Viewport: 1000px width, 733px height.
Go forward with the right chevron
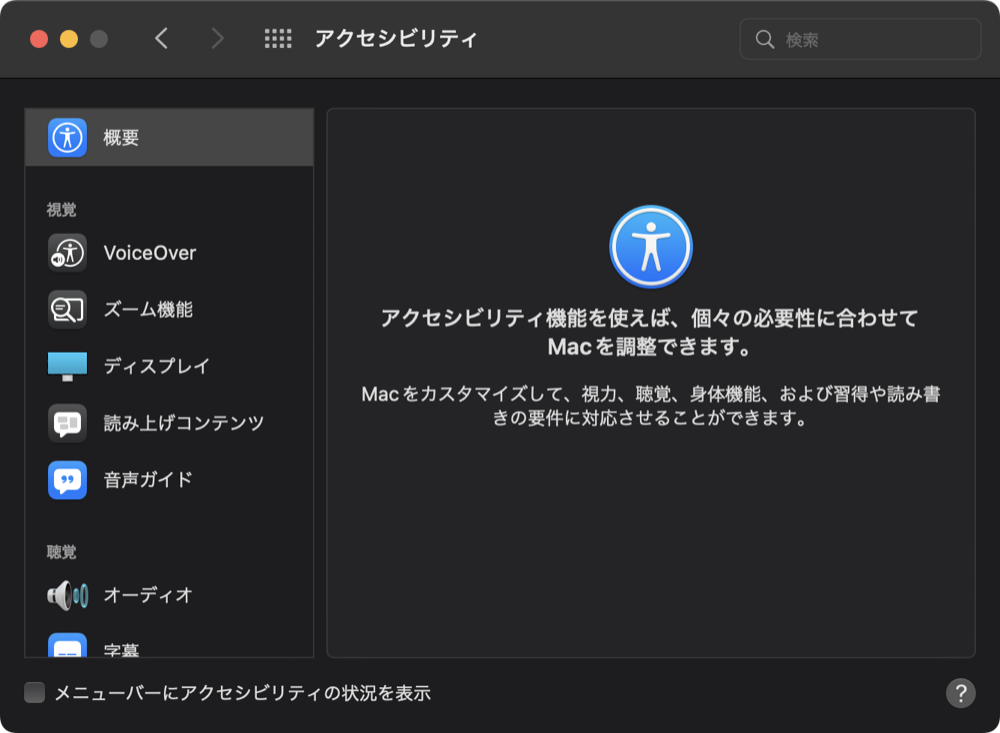click(217, 39)
